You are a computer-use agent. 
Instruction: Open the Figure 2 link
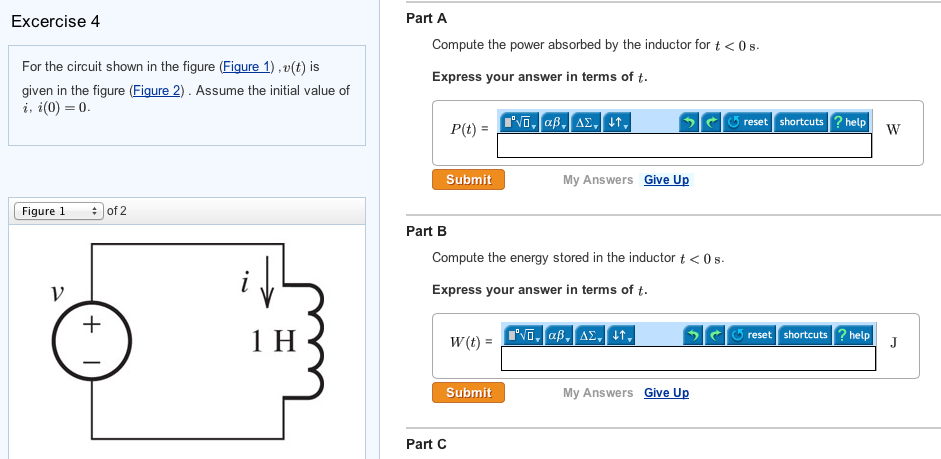click(x=156, y=91)
